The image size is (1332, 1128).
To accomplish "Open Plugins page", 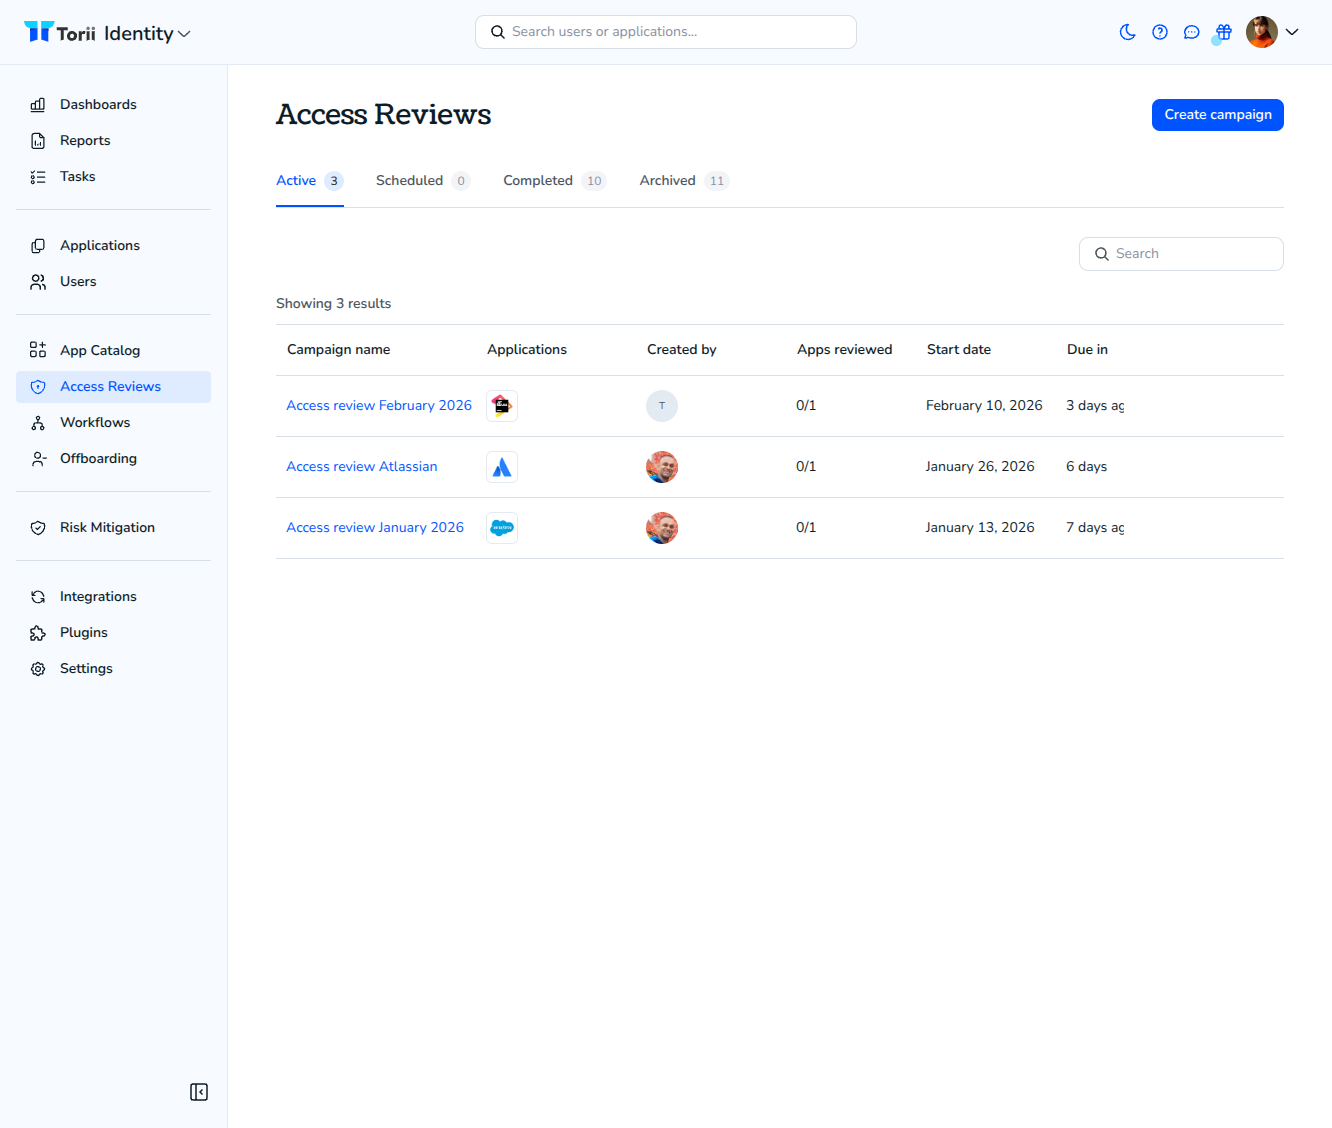I will (x=113, y=632).
